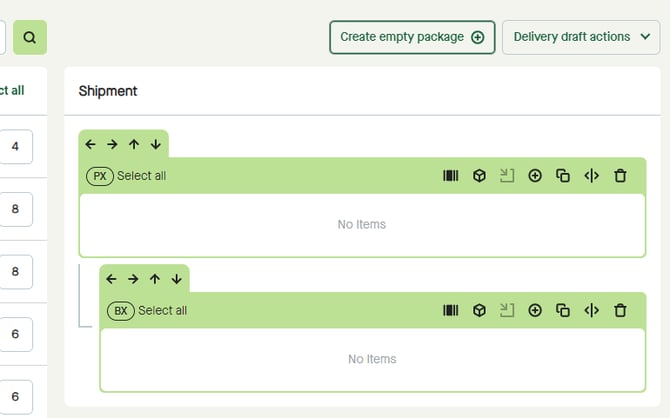Select all items in BX package
The width and height of the screenshot is (670, 418).
(x=162, y=311)
